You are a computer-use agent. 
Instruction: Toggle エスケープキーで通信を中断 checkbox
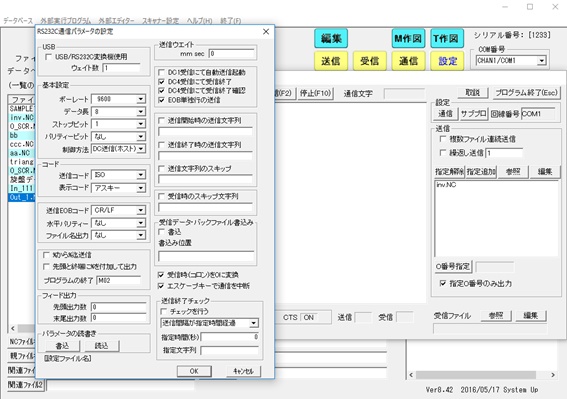click(x=161, y=286)
